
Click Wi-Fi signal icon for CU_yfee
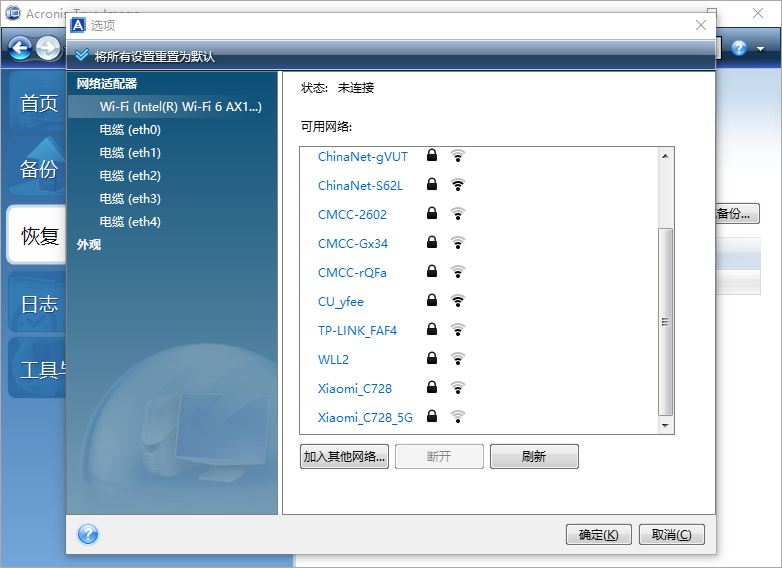pos(457,300)
